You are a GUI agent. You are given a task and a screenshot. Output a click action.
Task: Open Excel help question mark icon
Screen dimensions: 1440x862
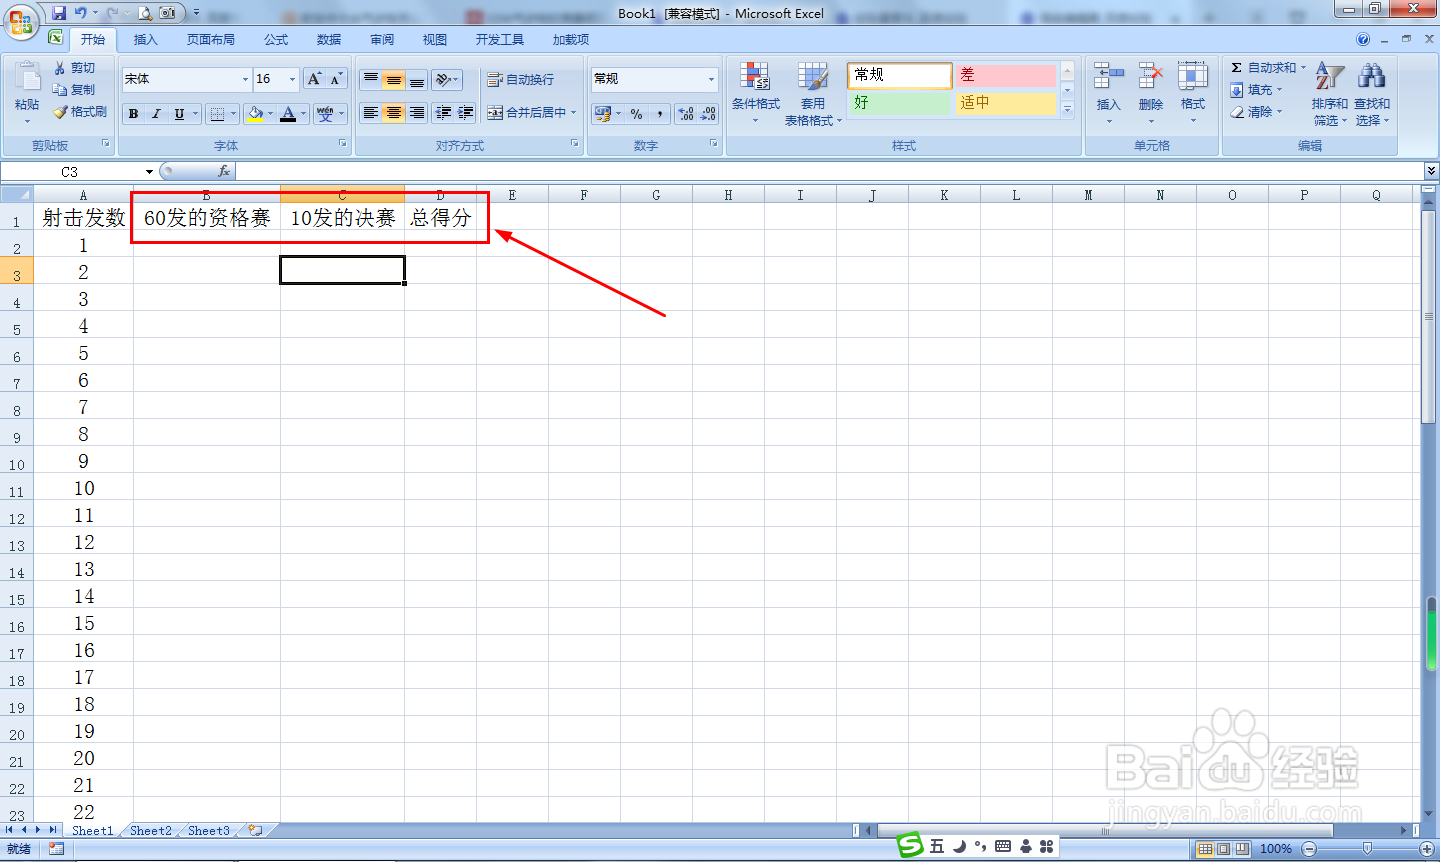[1363, 40]
